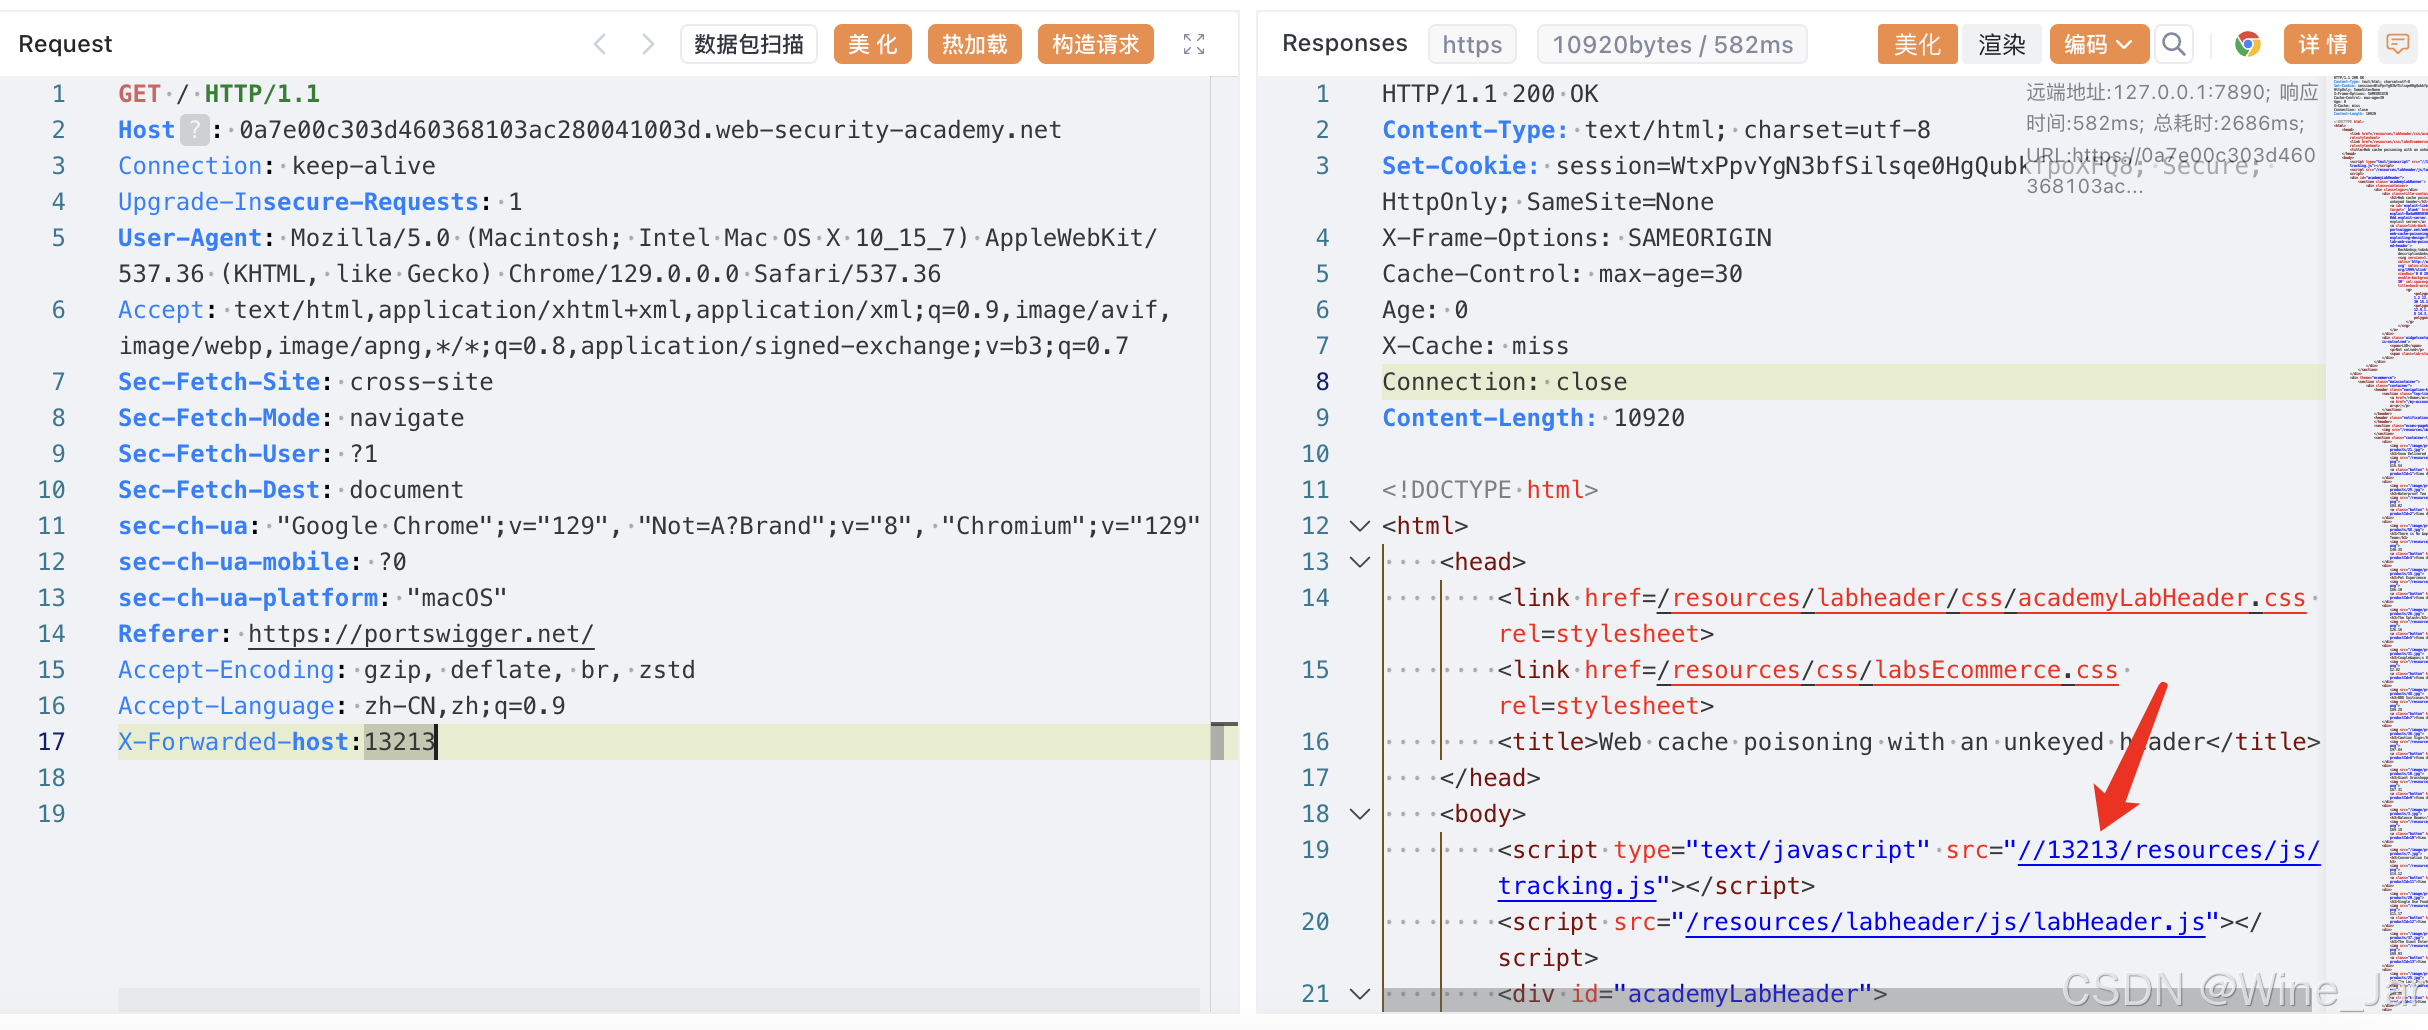Image resolution: width=2428 pixels, height=1030 pixels.
Task: Click the Request panel 美化 button
Action: point(873,44)
